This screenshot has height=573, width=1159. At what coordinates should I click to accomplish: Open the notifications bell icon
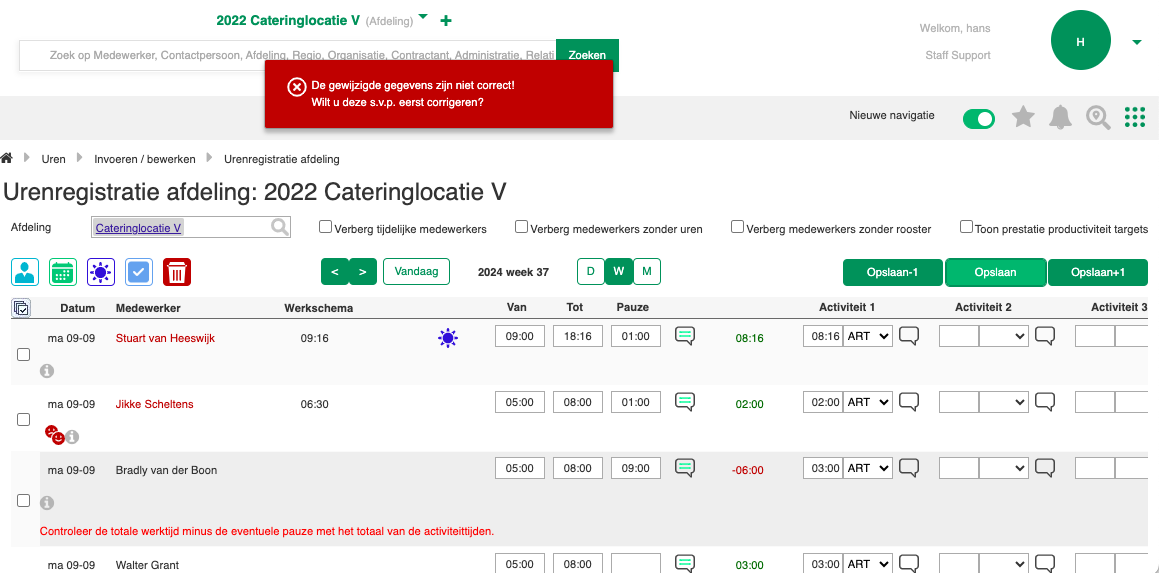(1060, 118)
